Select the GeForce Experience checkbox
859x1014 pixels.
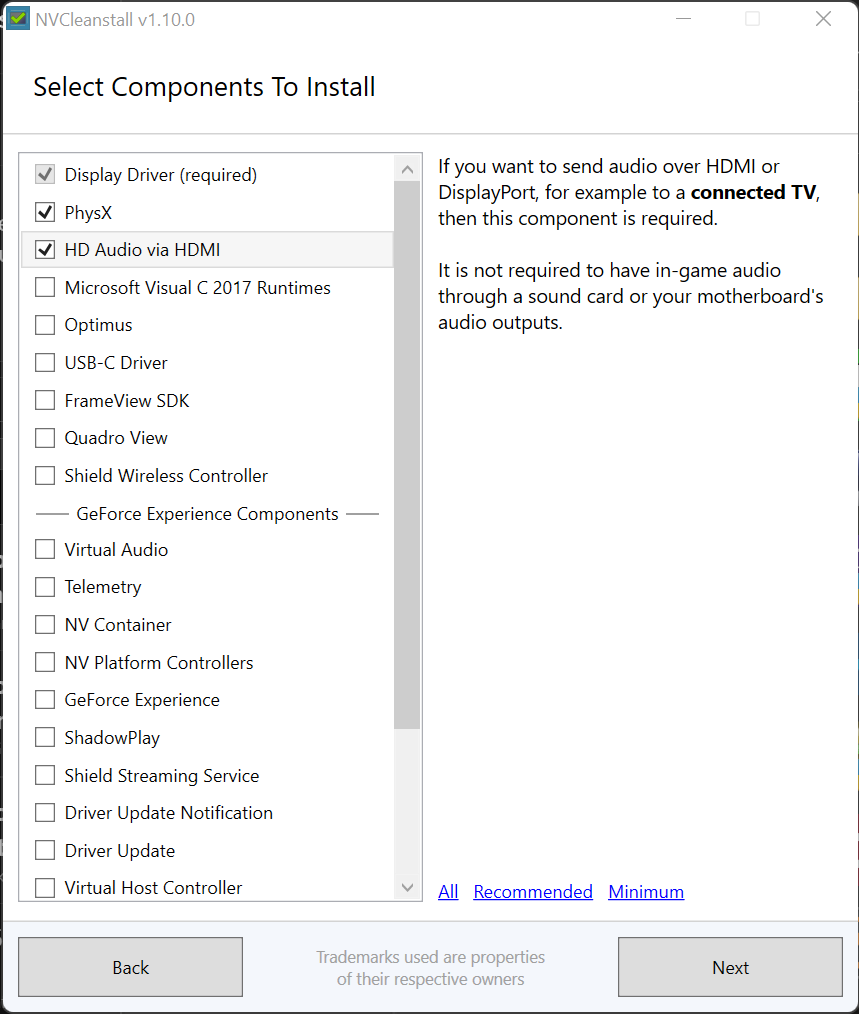point(45,700)
